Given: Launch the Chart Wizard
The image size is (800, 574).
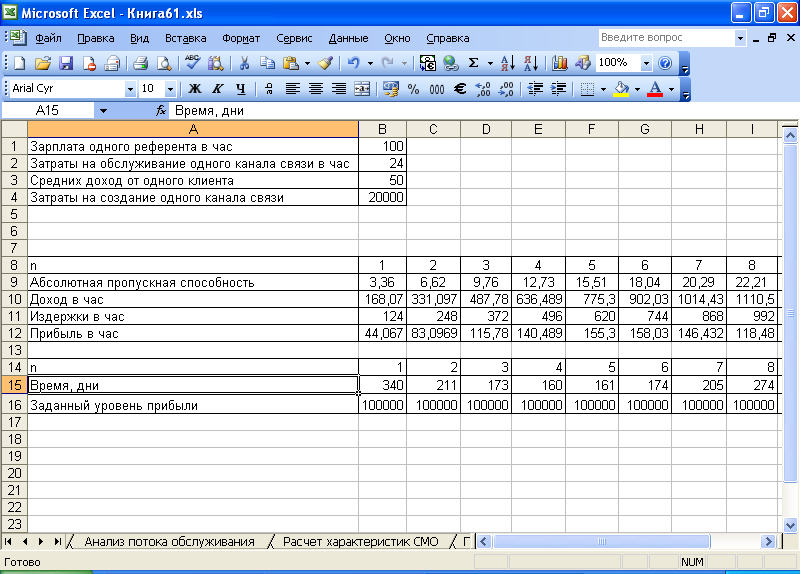Looking at the screenshot, I should click(559, 63).
